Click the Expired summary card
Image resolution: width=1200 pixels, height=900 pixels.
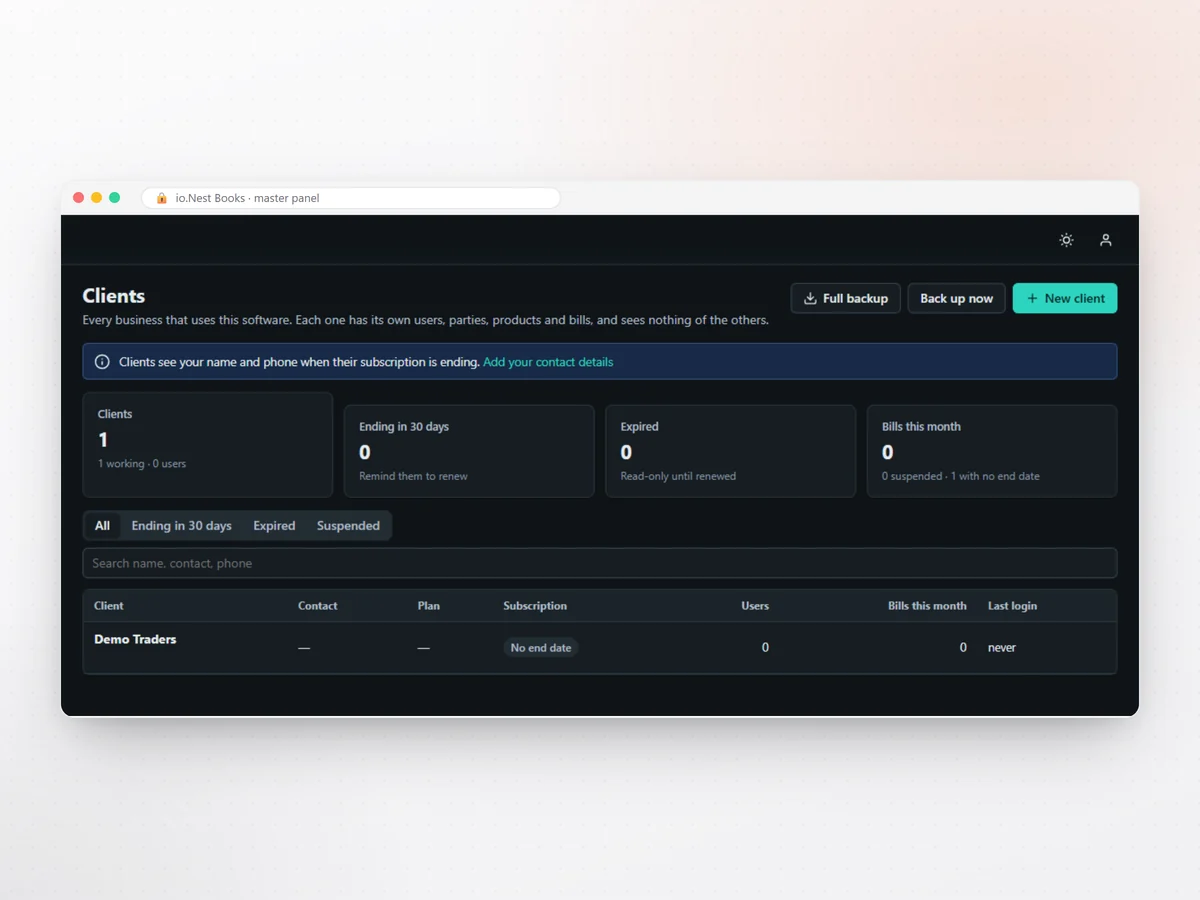731,451
